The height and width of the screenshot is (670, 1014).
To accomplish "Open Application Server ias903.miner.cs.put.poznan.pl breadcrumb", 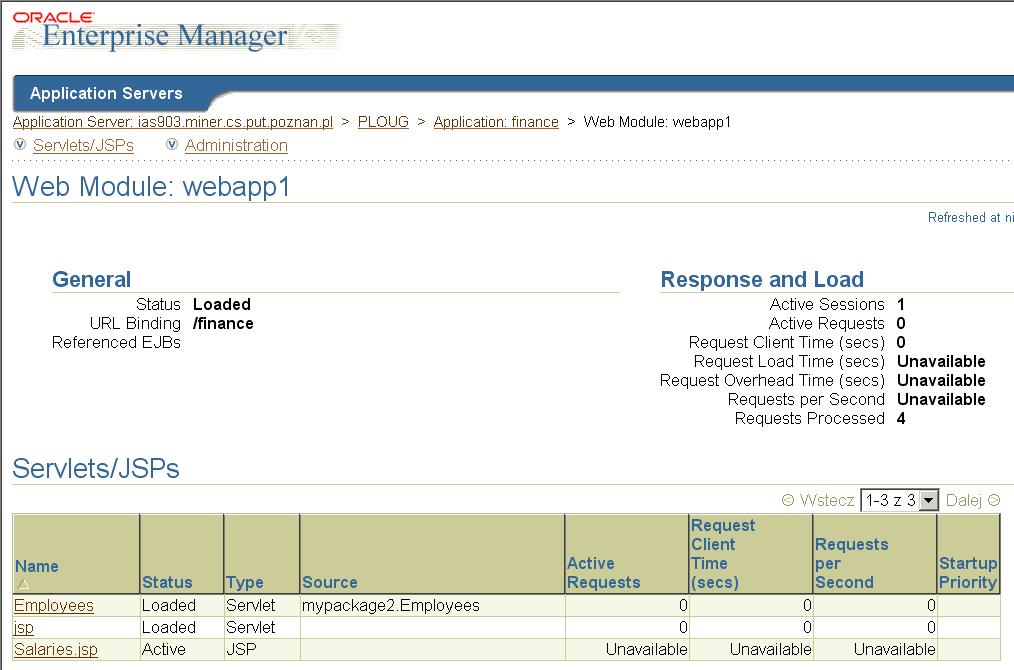I will (173, 122).
